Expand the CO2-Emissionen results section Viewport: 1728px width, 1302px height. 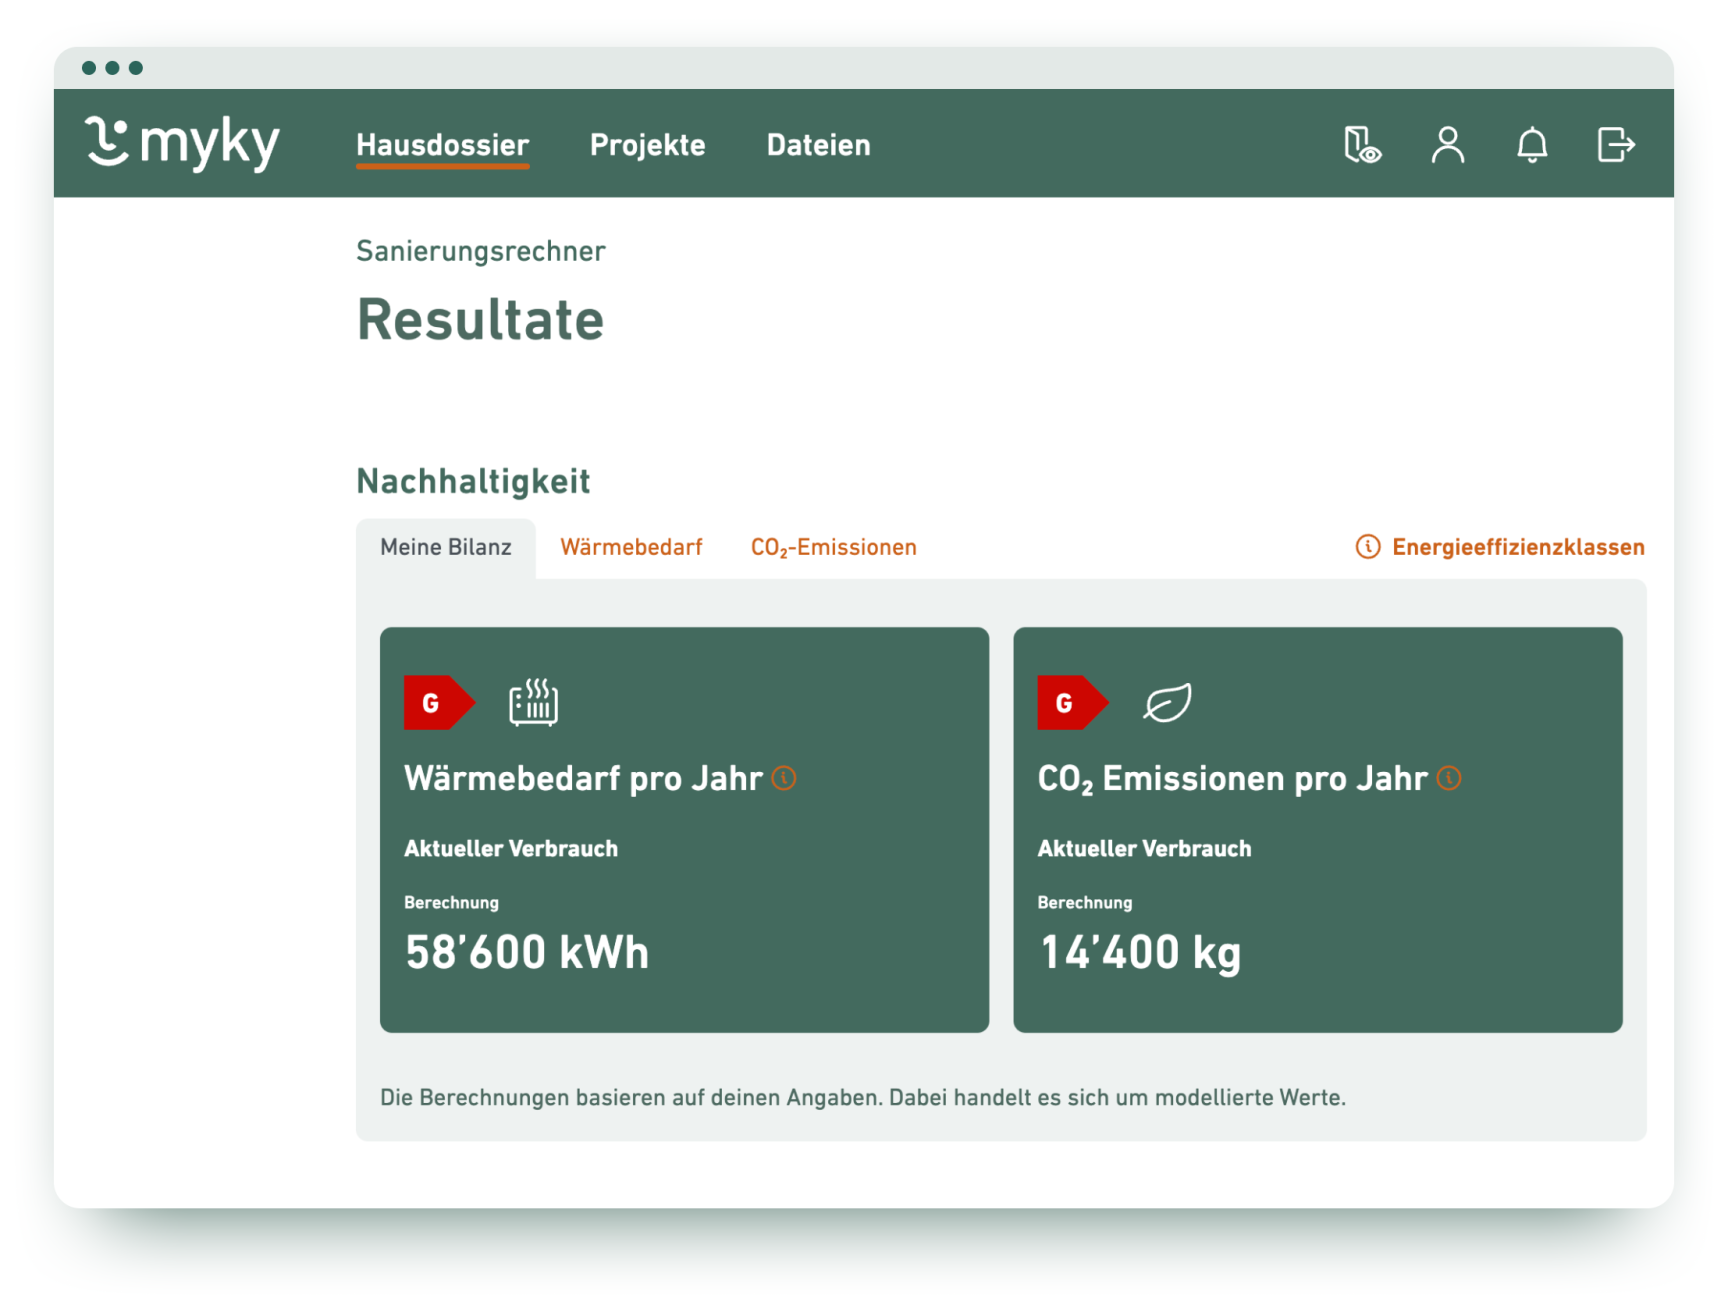(833, 547)
